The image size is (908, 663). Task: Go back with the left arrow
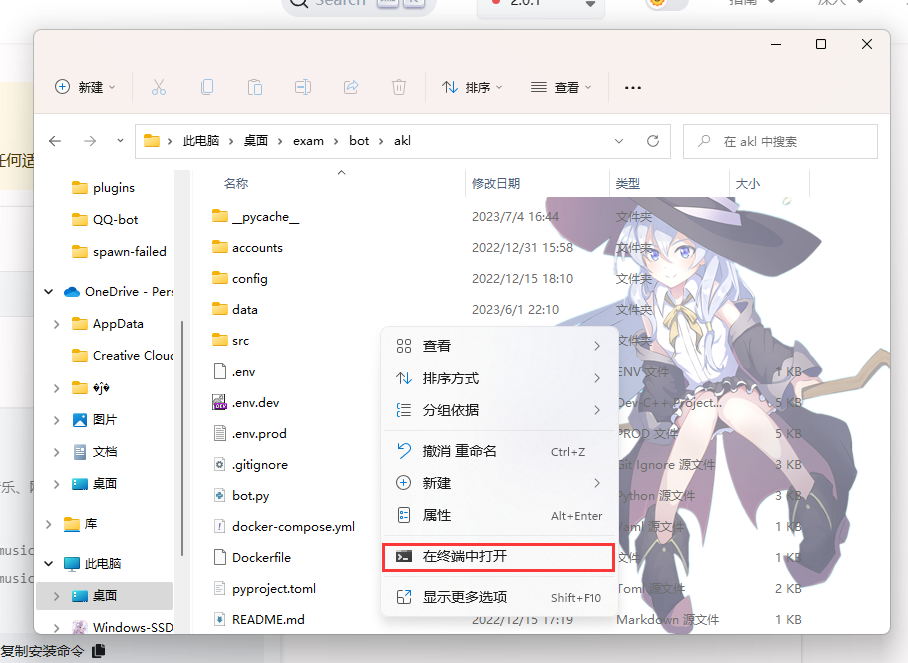(55, 141)
